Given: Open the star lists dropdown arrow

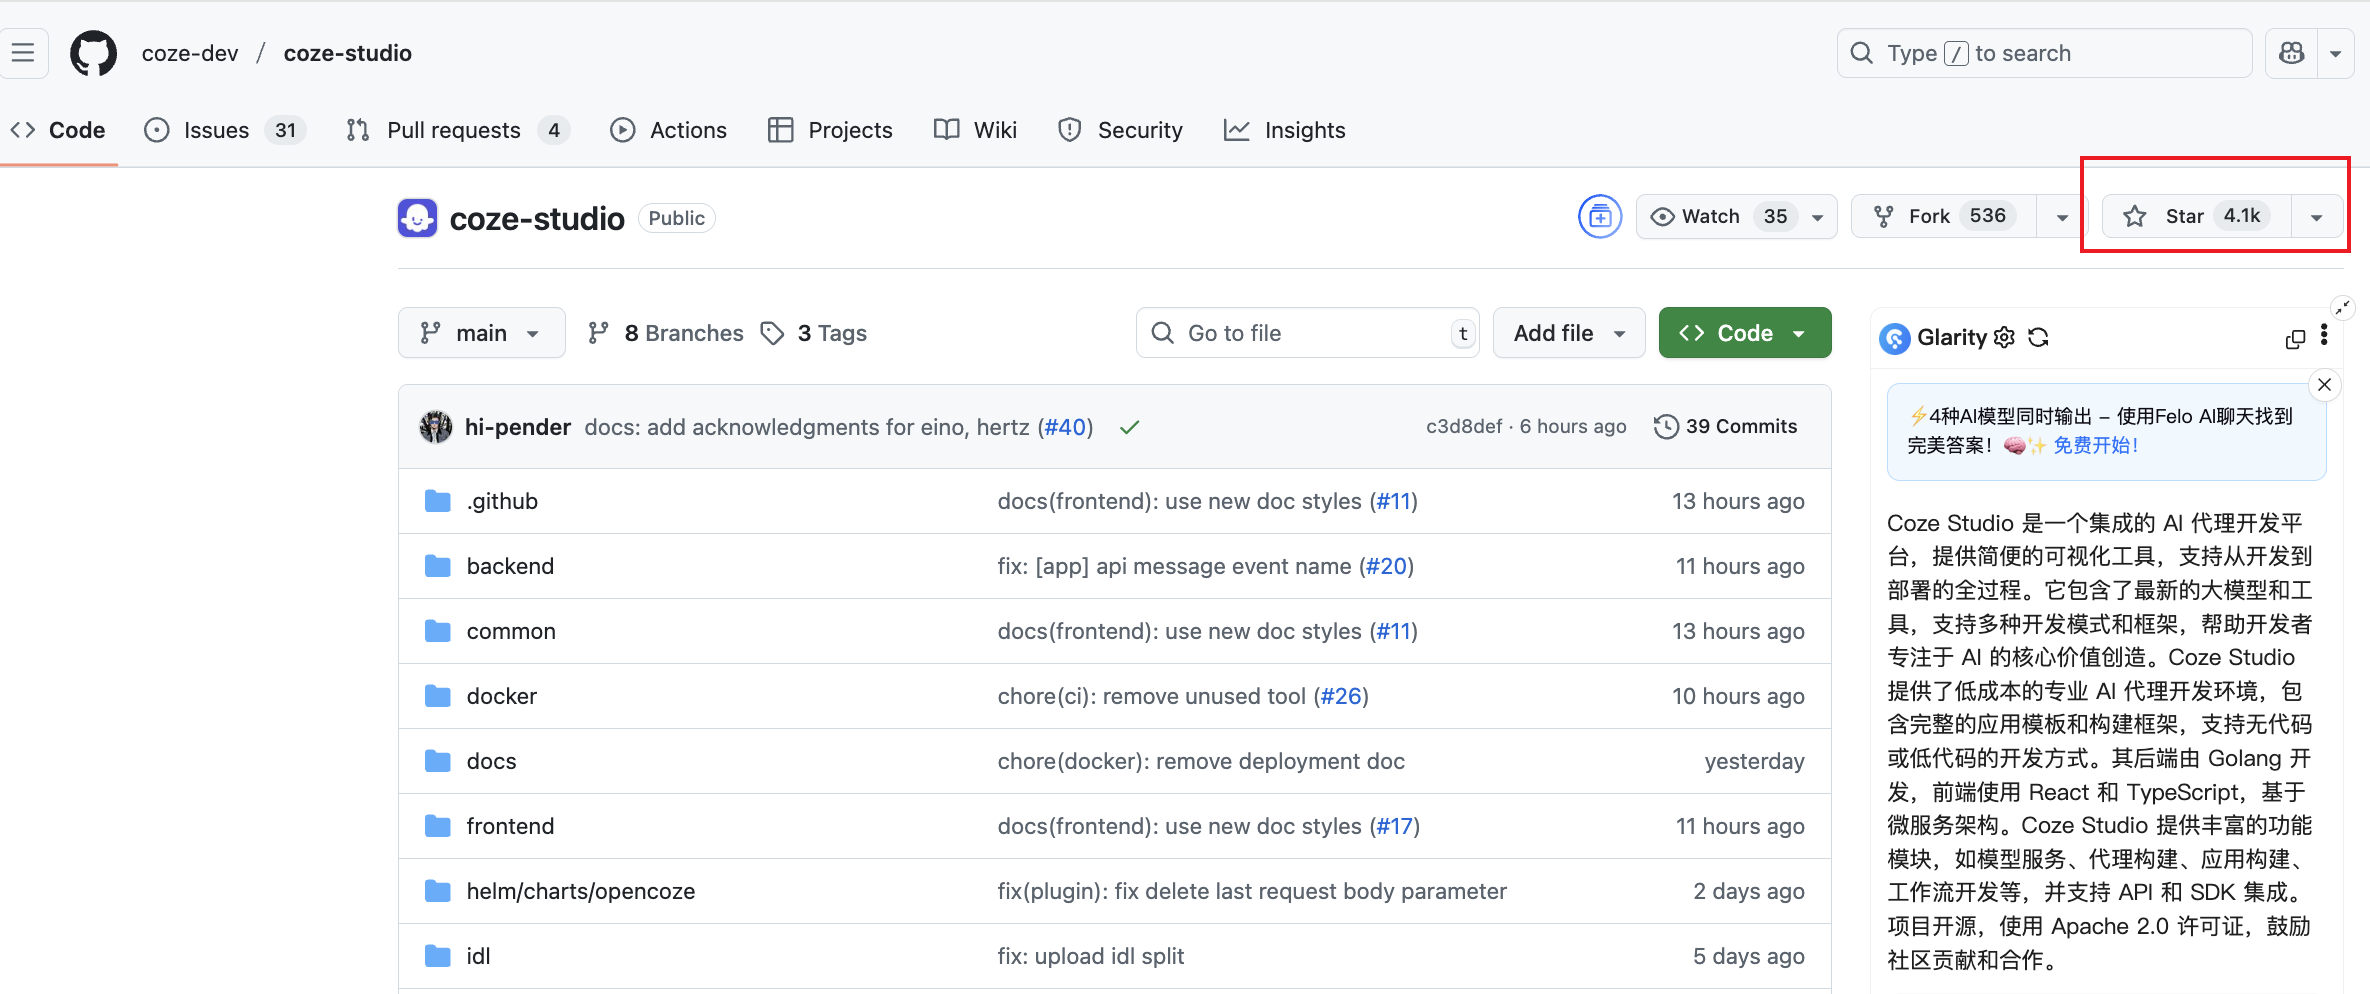Looking at the screenshot, I should (x=2316, y=217).
